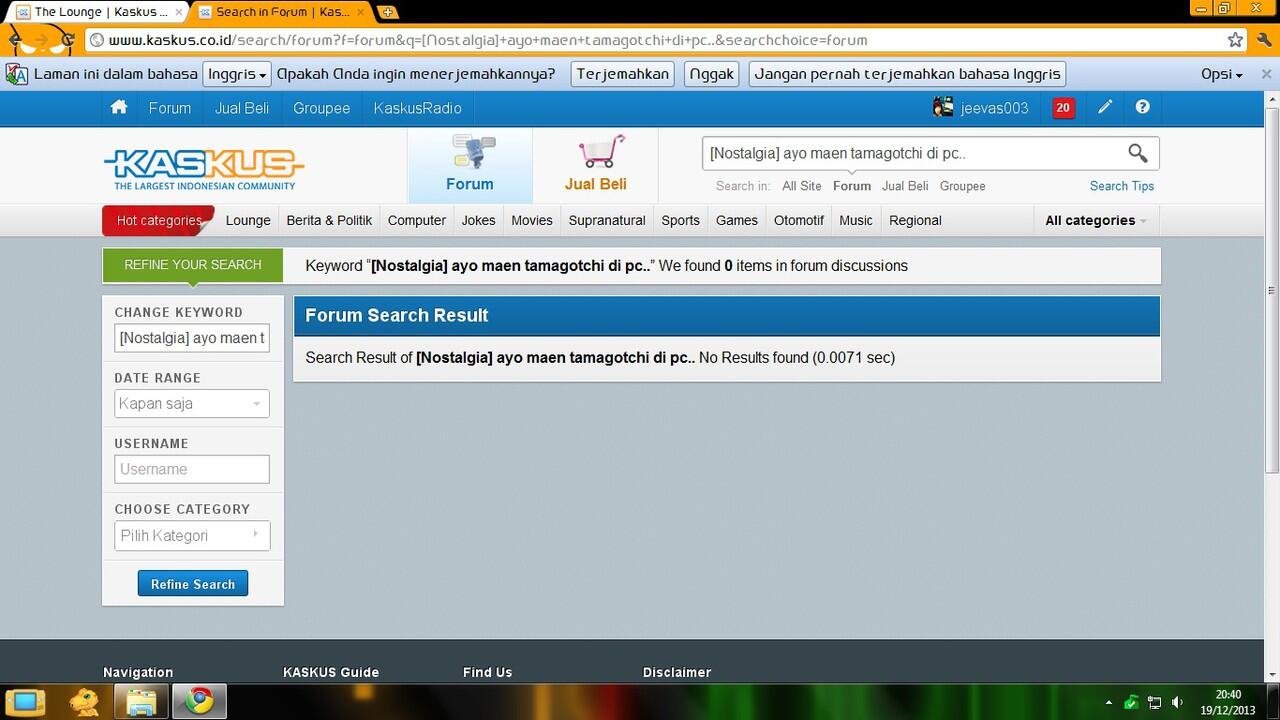Click the Hot categories button
1280x720 pixels.
(x=158, y=220)
